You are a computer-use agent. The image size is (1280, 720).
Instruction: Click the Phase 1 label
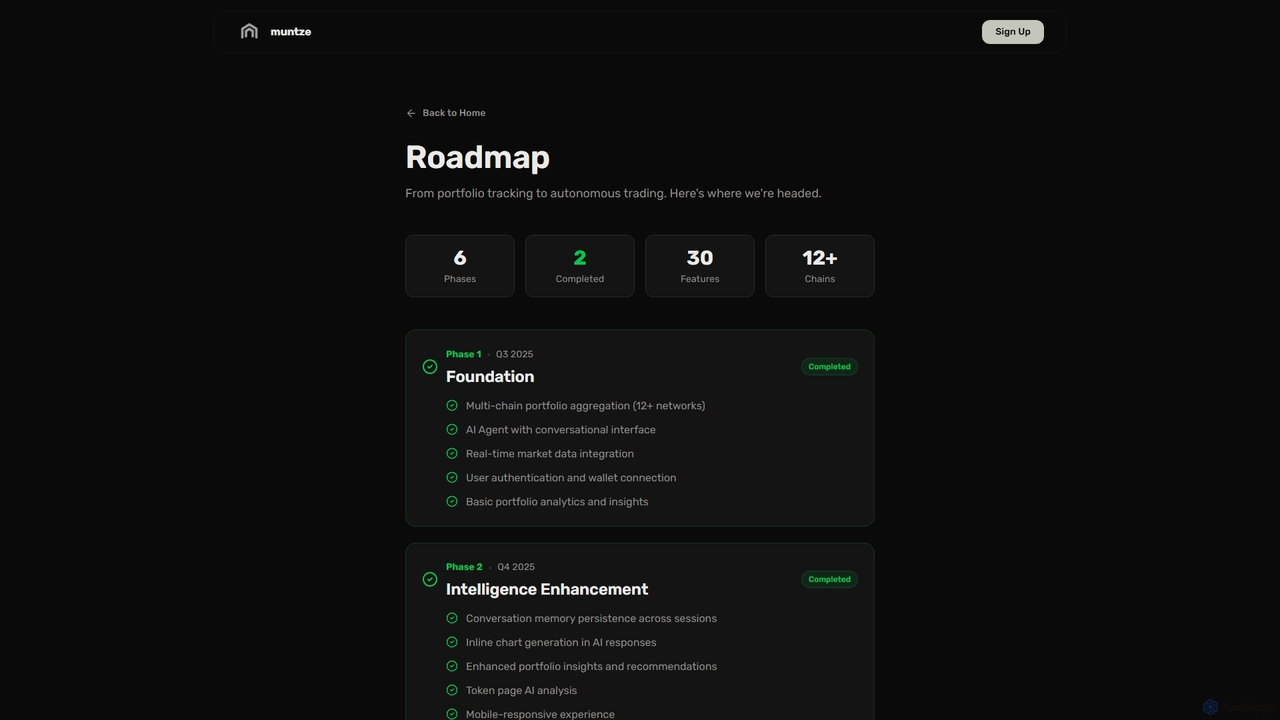[463, 354]
